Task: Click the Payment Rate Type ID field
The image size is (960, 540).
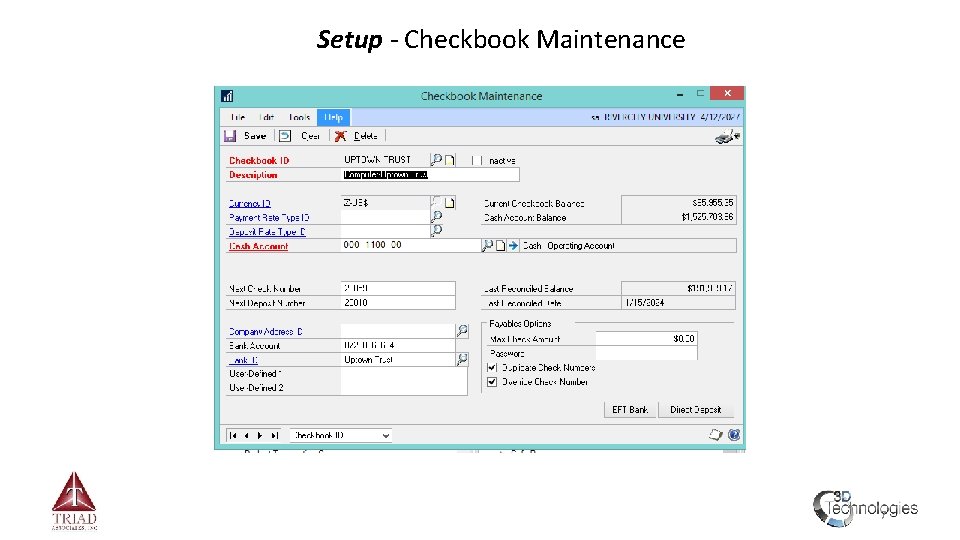Action: pos(386,217)
